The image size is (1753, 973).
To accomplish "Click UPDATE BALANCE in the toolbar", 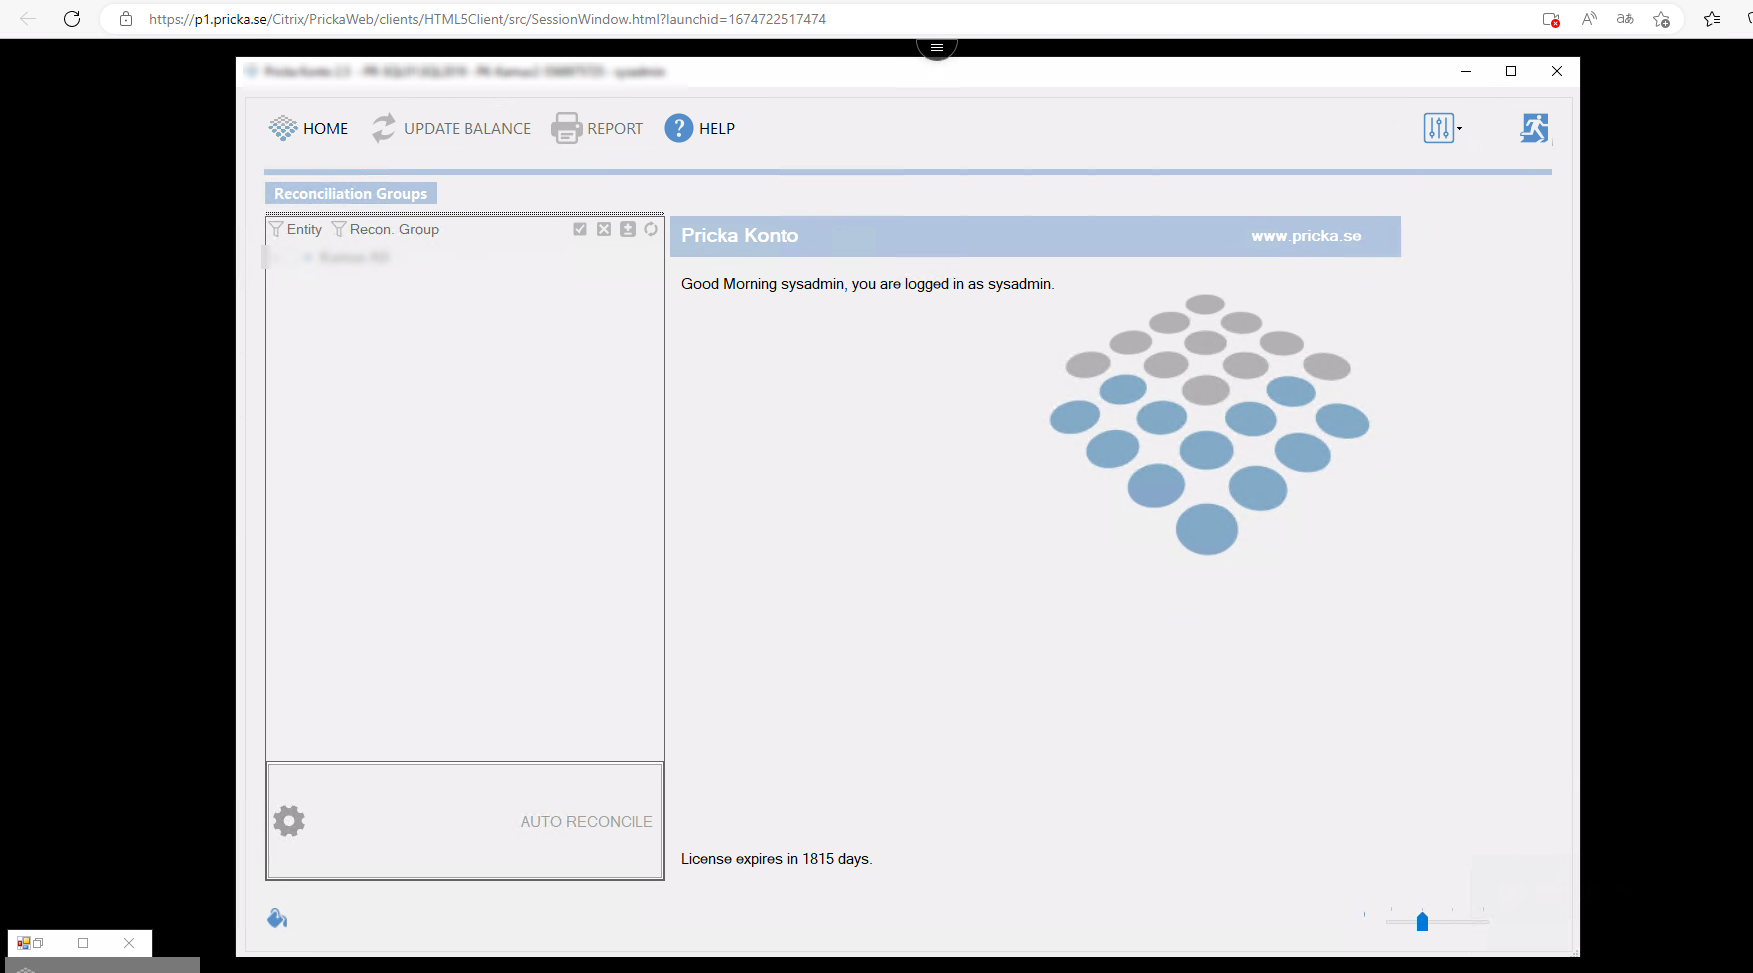I will pos(451,128).
